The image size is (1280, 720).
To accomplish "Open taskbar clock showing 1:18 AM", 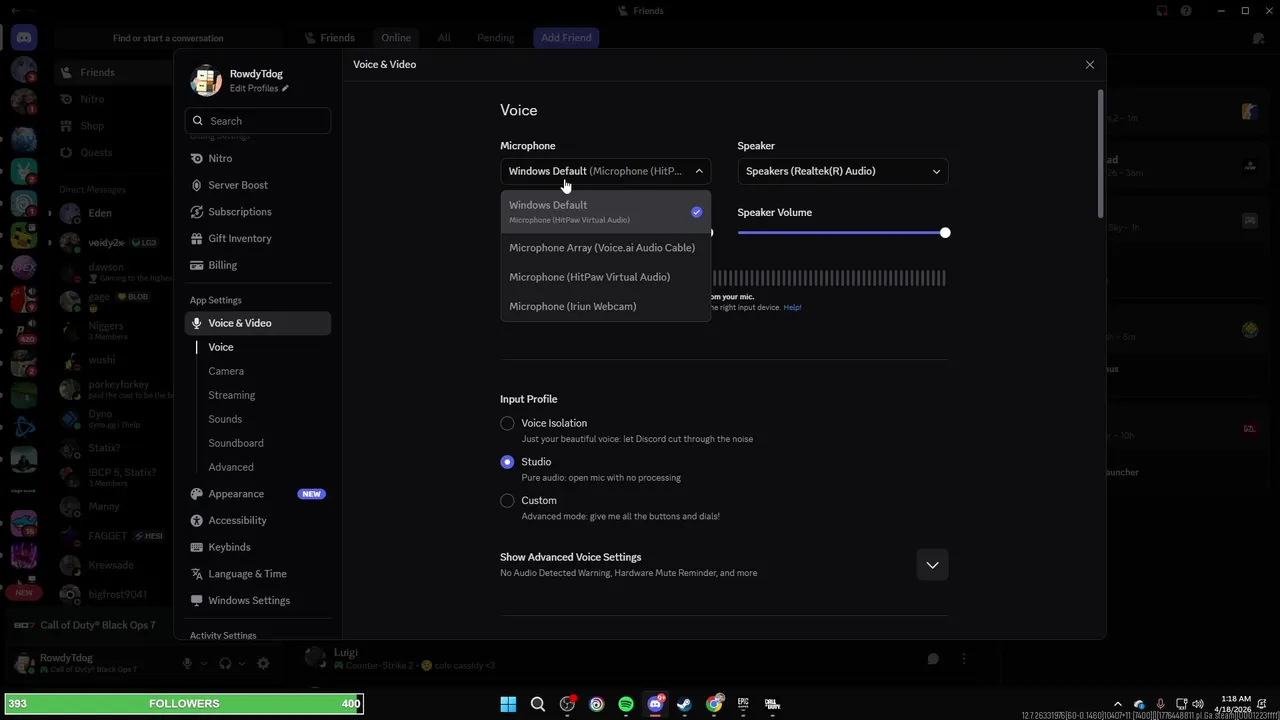I will (x=1236, y=703).
